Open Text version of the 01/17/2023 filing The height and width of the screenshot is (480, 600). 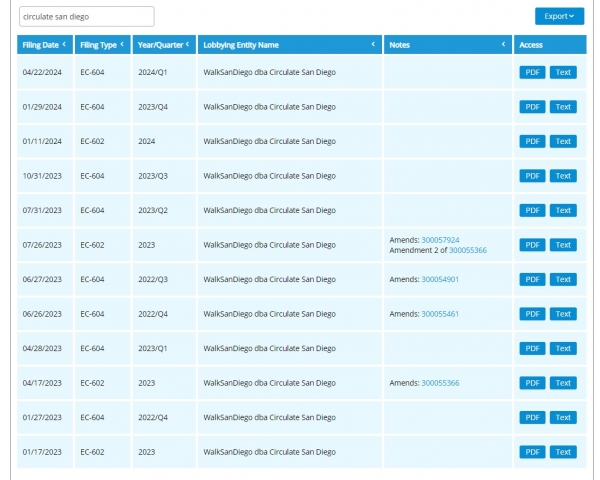(563, 452)
